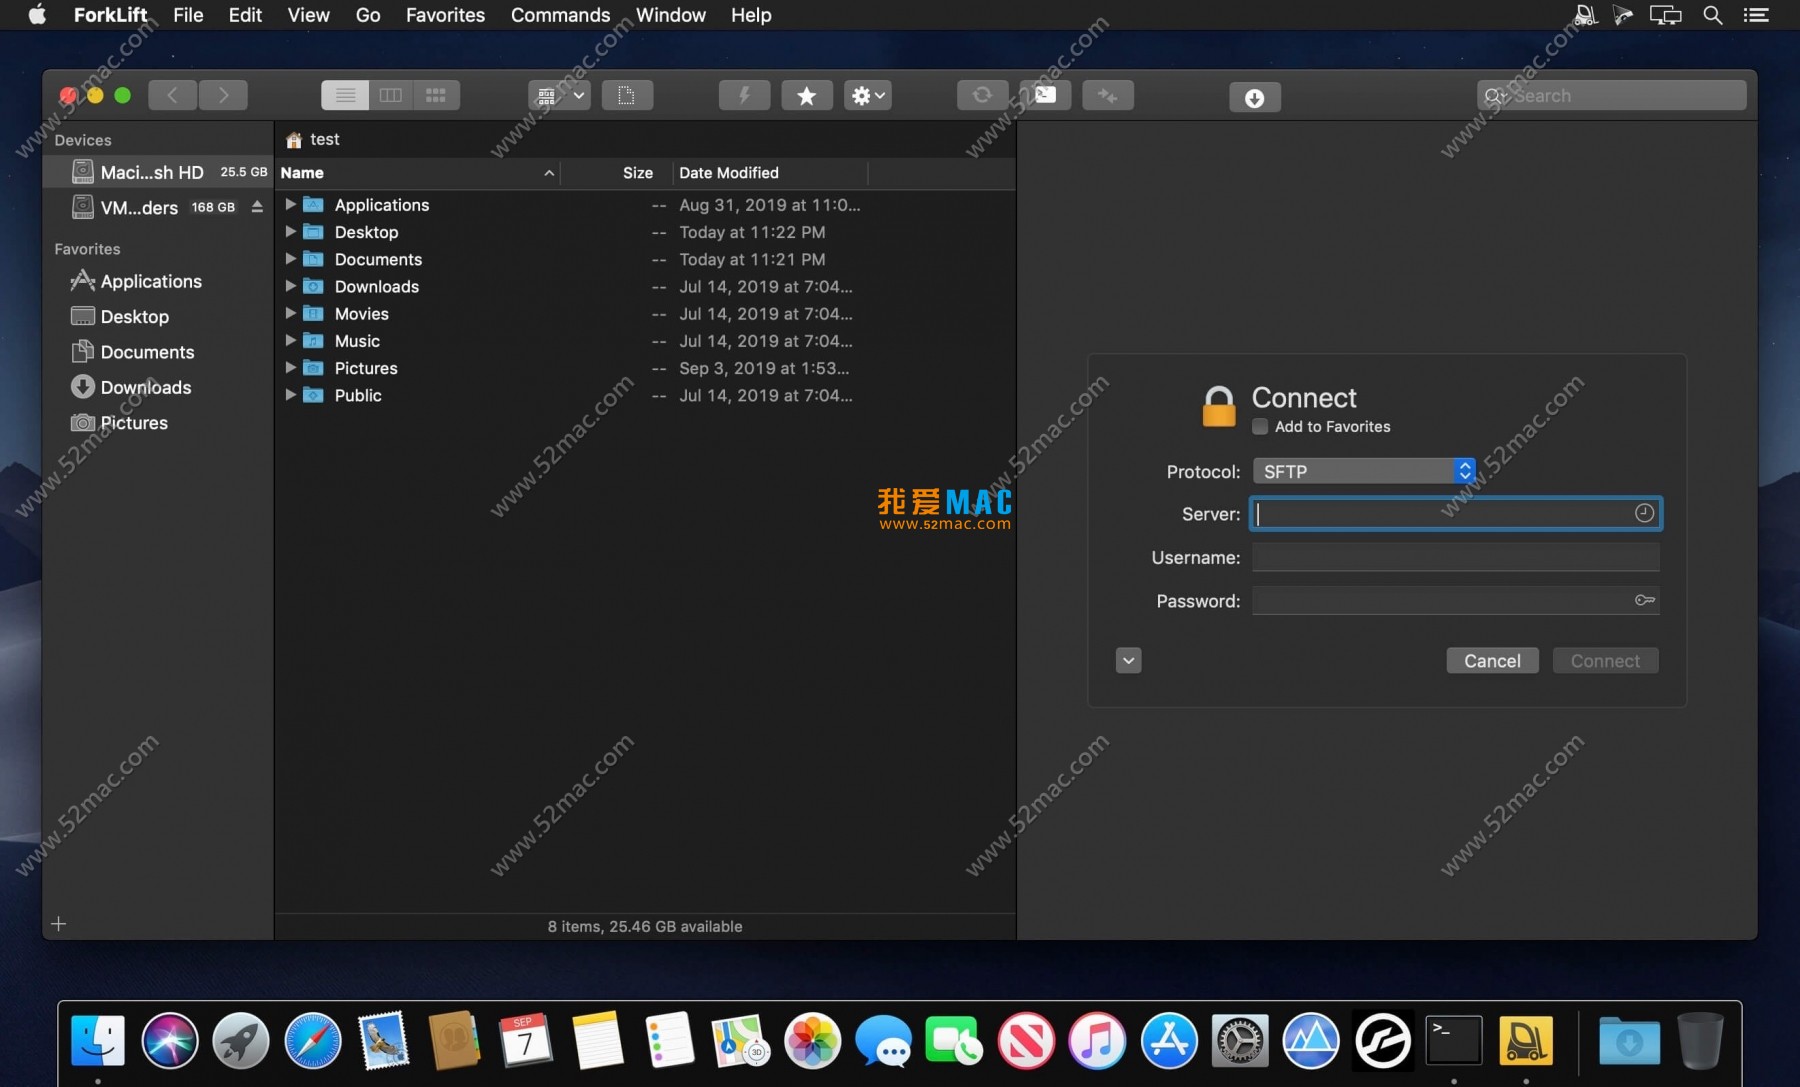Switch to list view mode
Screen dimensions: 1800x1087
coord(345,95)
